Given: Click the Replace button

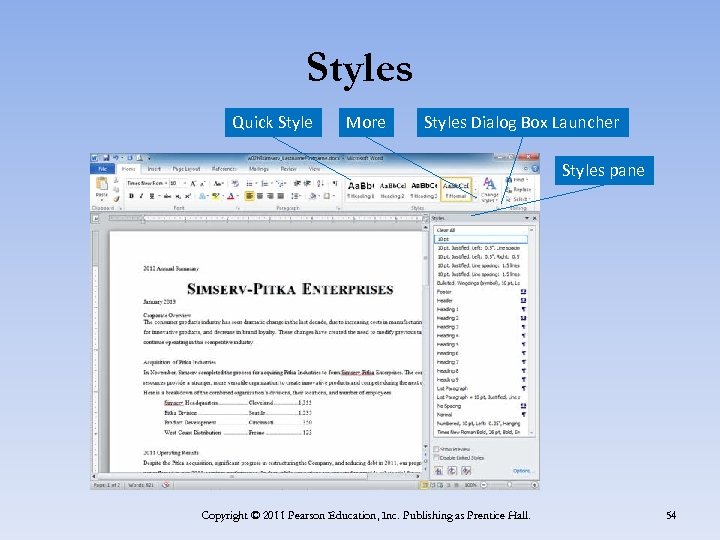Looking at the screenshot, I should pos(518,190).
